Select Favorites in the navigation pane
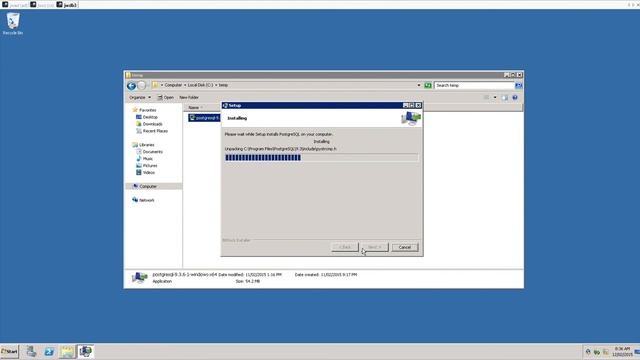640x360 pixels. click(x=144, y=110)
